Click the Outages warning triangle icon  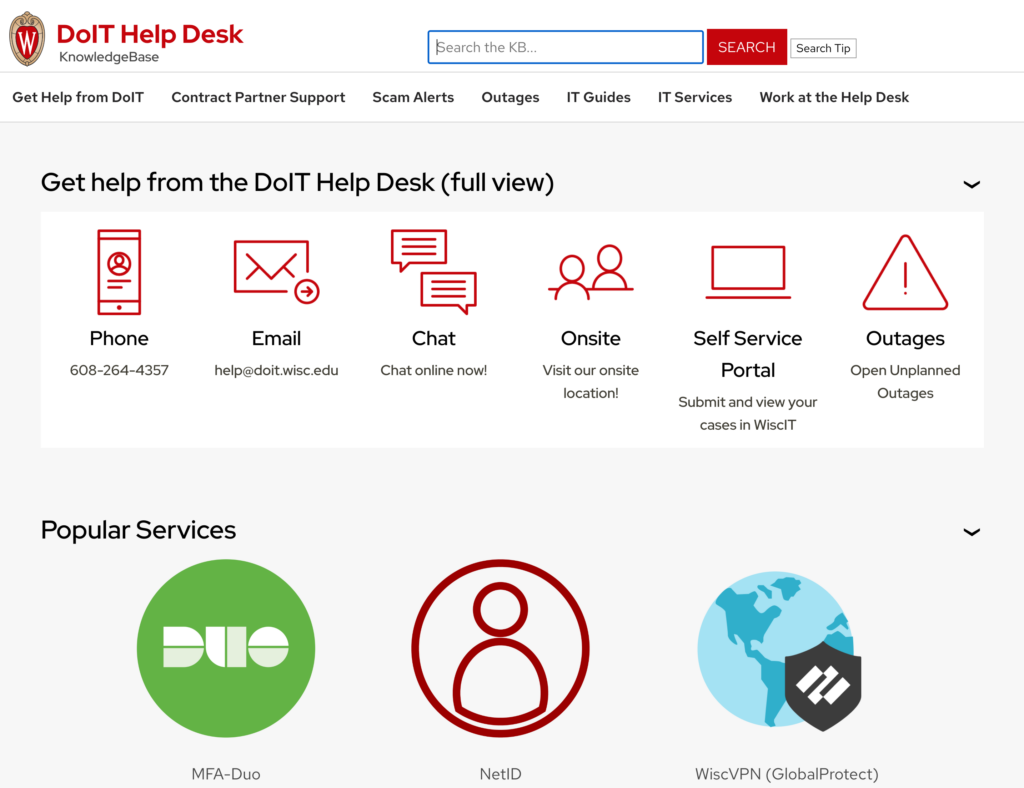pos(905,272)
